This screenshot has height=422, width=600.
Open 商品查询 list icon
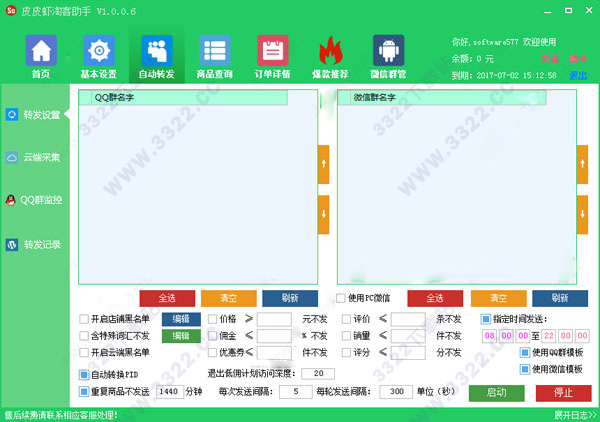point(215,51)
